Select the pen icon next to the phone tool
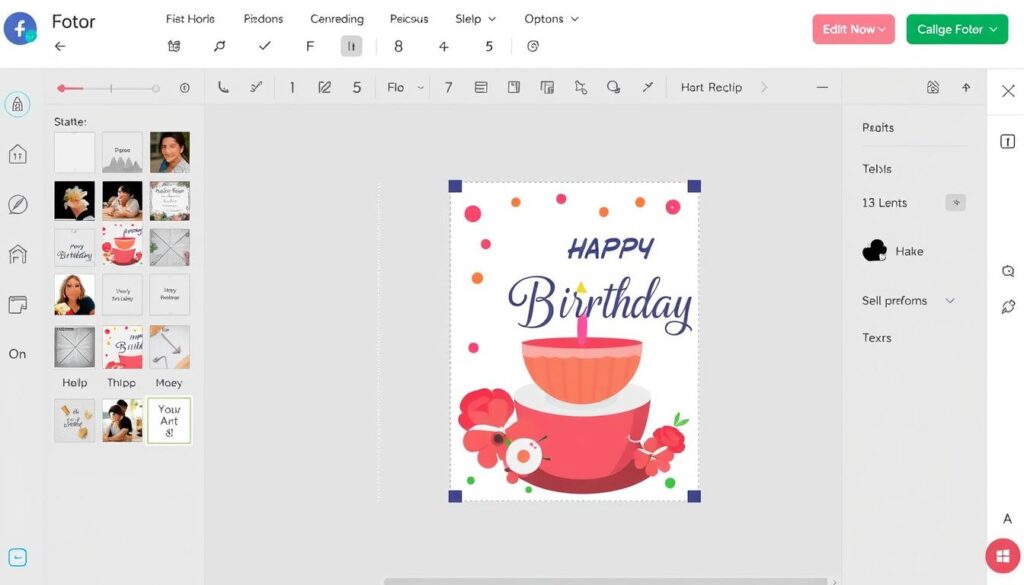This screenshot has height=585, width=1024. click(x=256, y=87)
